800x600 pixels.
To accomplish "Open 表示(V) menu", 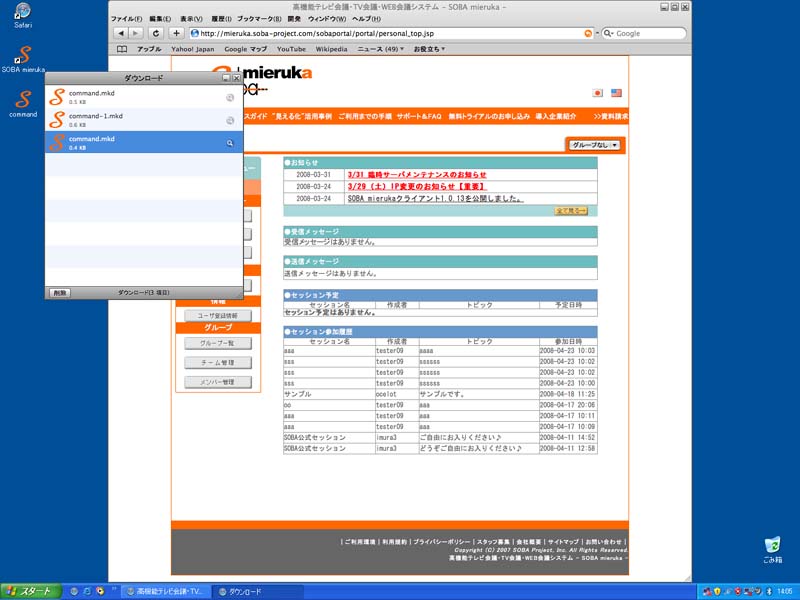I will click(x=191, y=19).
